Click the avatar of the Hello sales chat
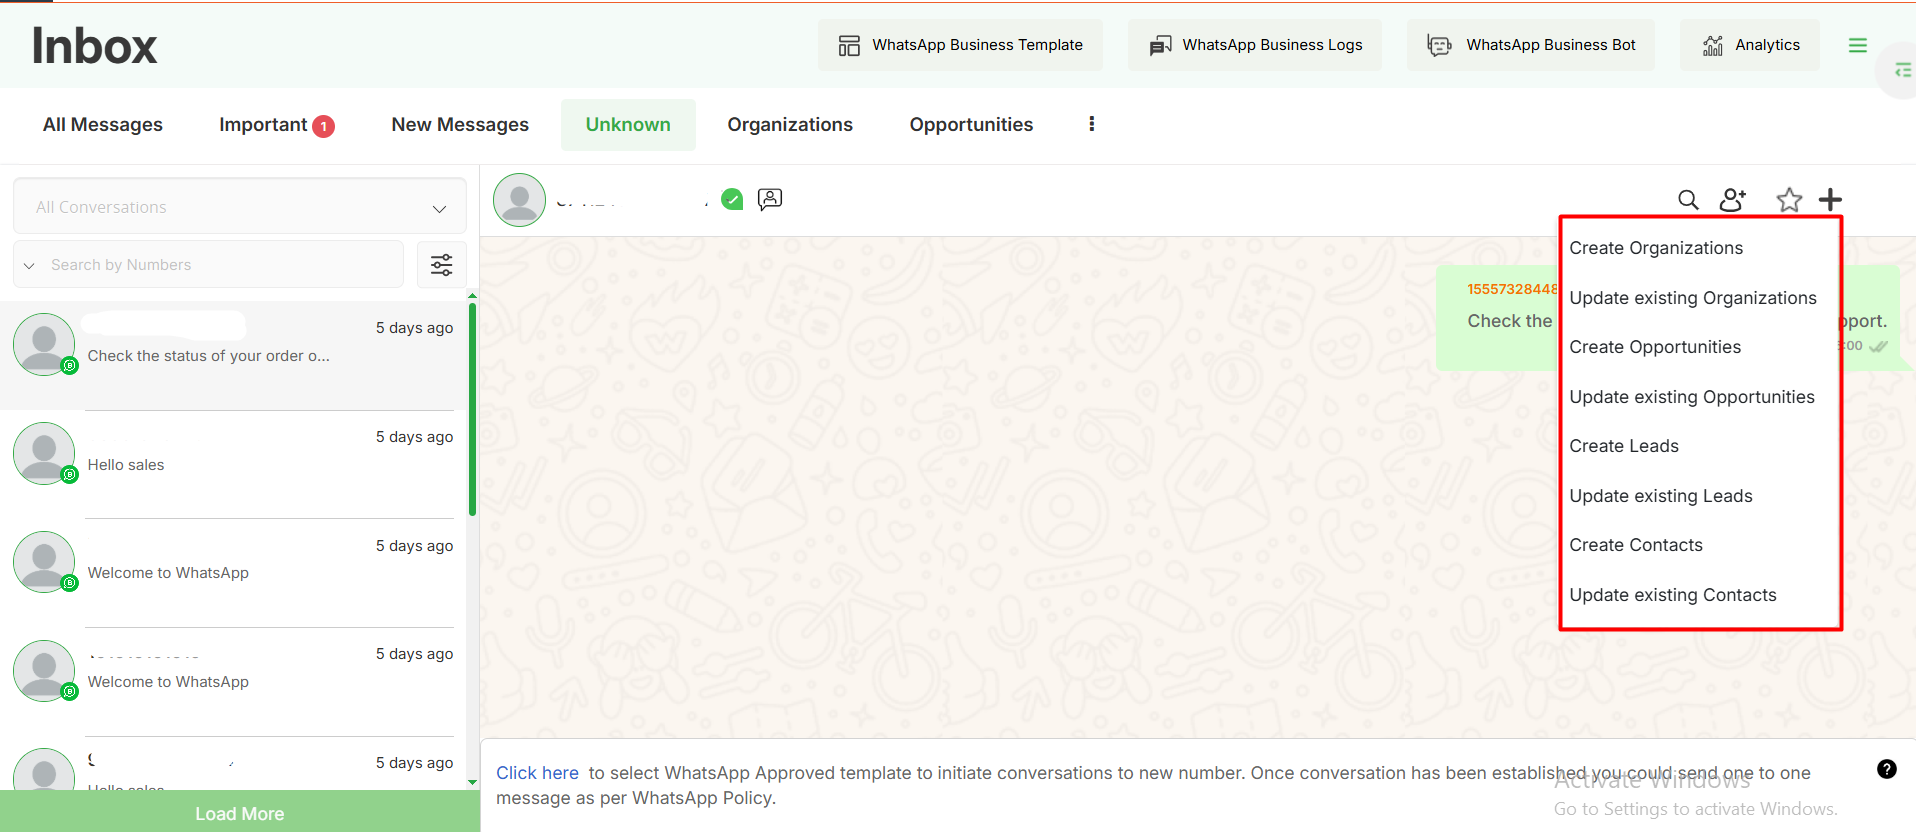The height and width of the screenshot is (832, 1916). 44,453
